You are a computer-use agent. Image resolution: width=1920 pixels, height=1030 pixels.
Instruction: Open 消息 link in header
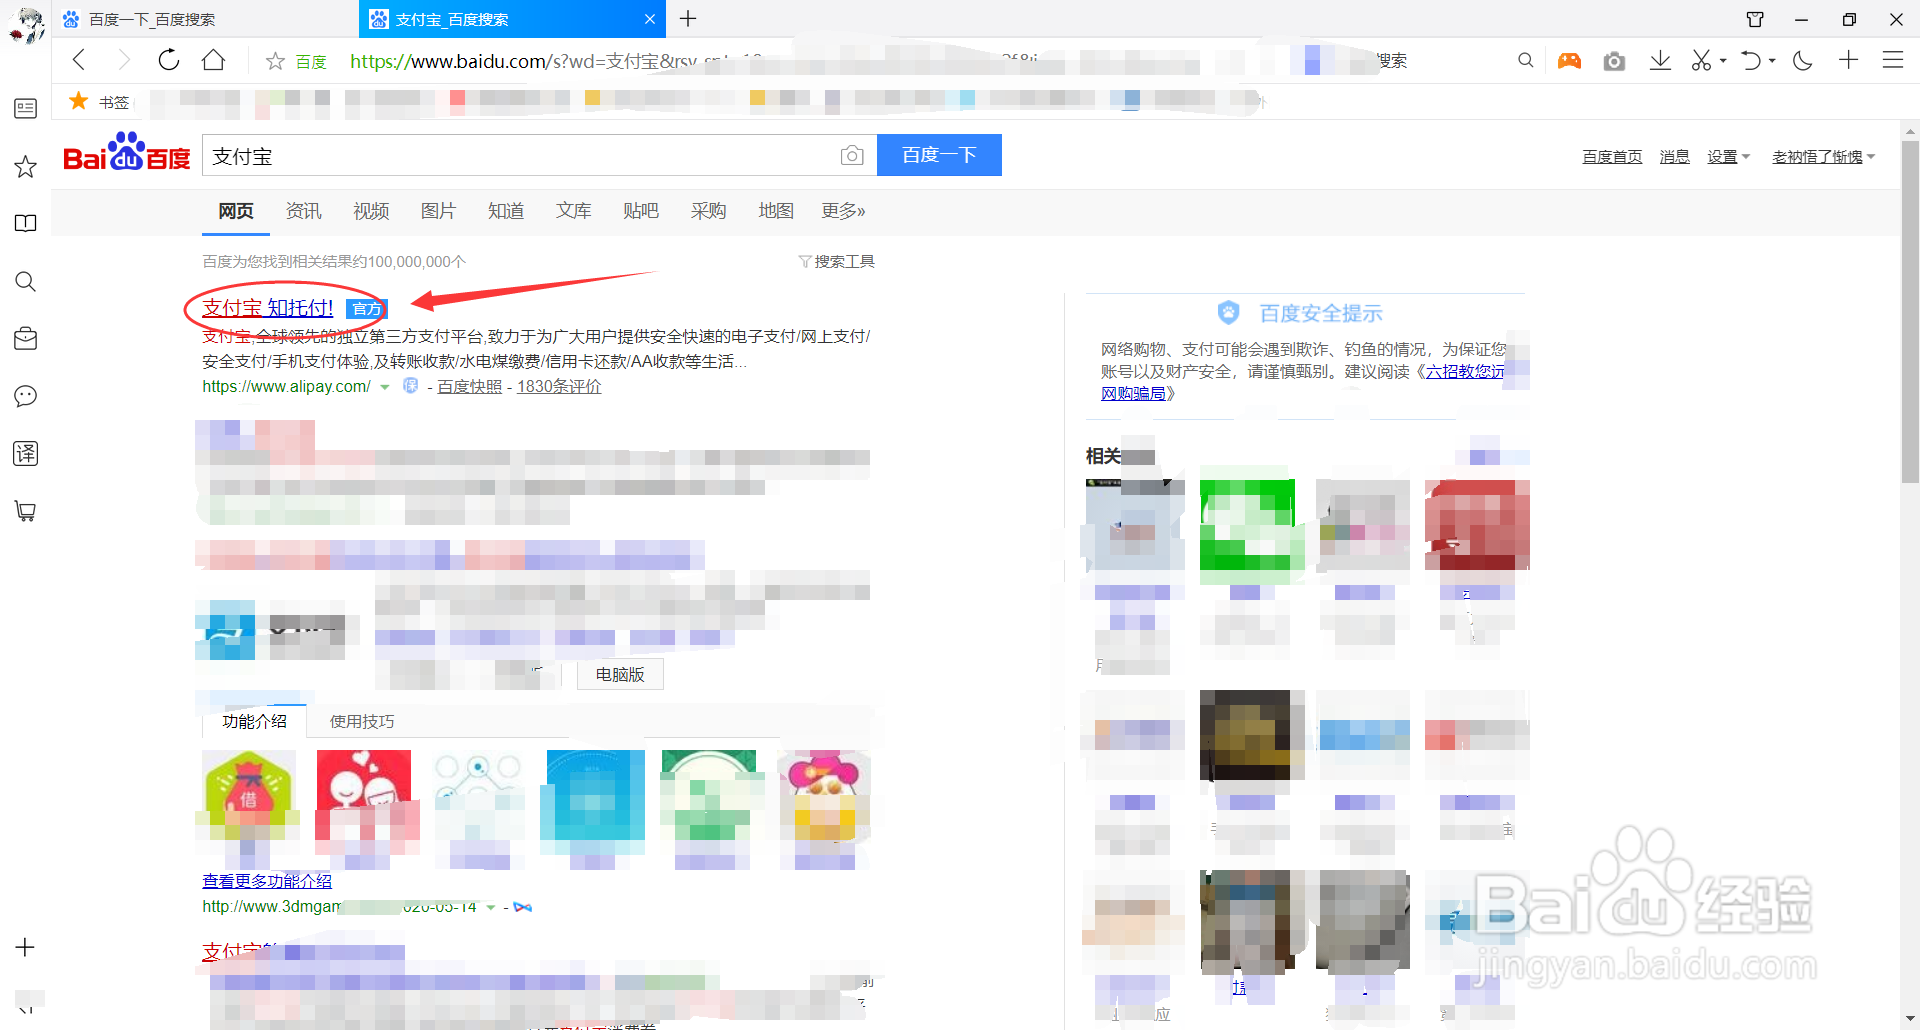(x=1674, y=157)
